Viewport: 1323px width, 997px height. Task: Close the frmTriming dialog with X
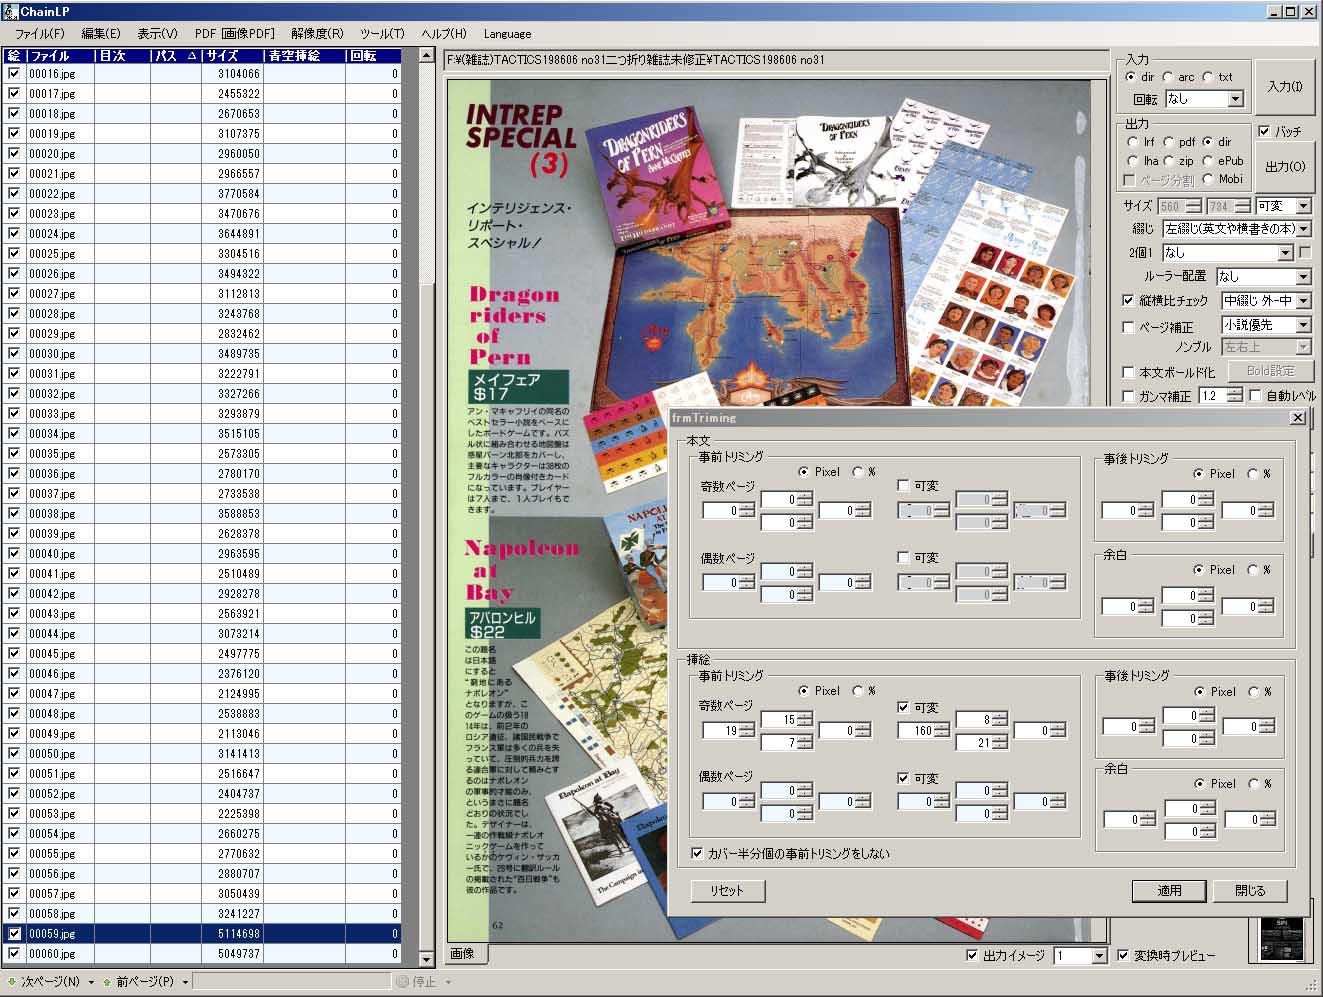point(1297,418)
